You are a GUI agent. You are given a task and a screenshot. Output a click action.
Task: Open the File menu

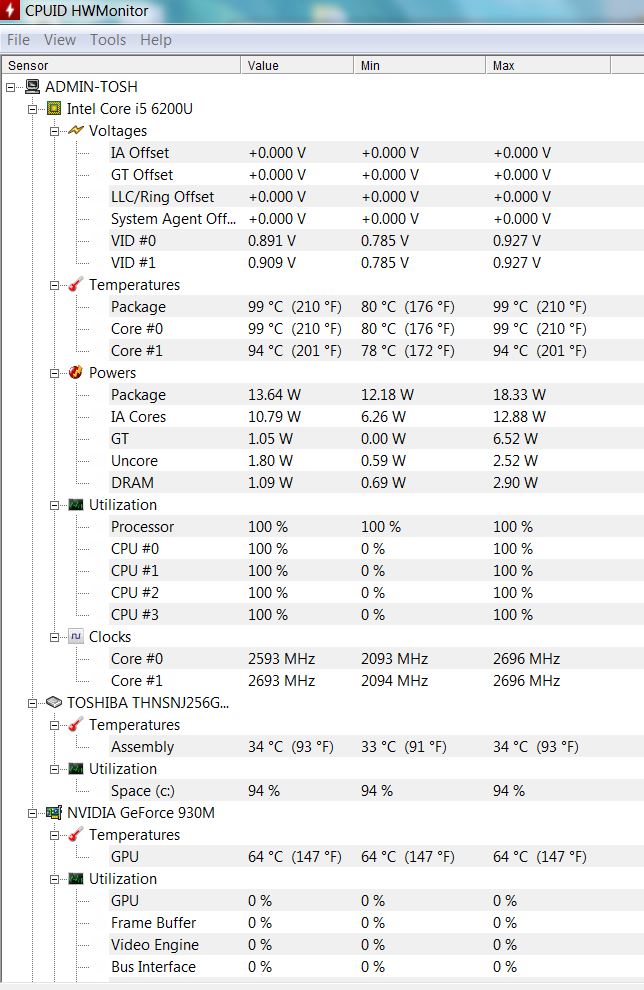tap(18, 40)
